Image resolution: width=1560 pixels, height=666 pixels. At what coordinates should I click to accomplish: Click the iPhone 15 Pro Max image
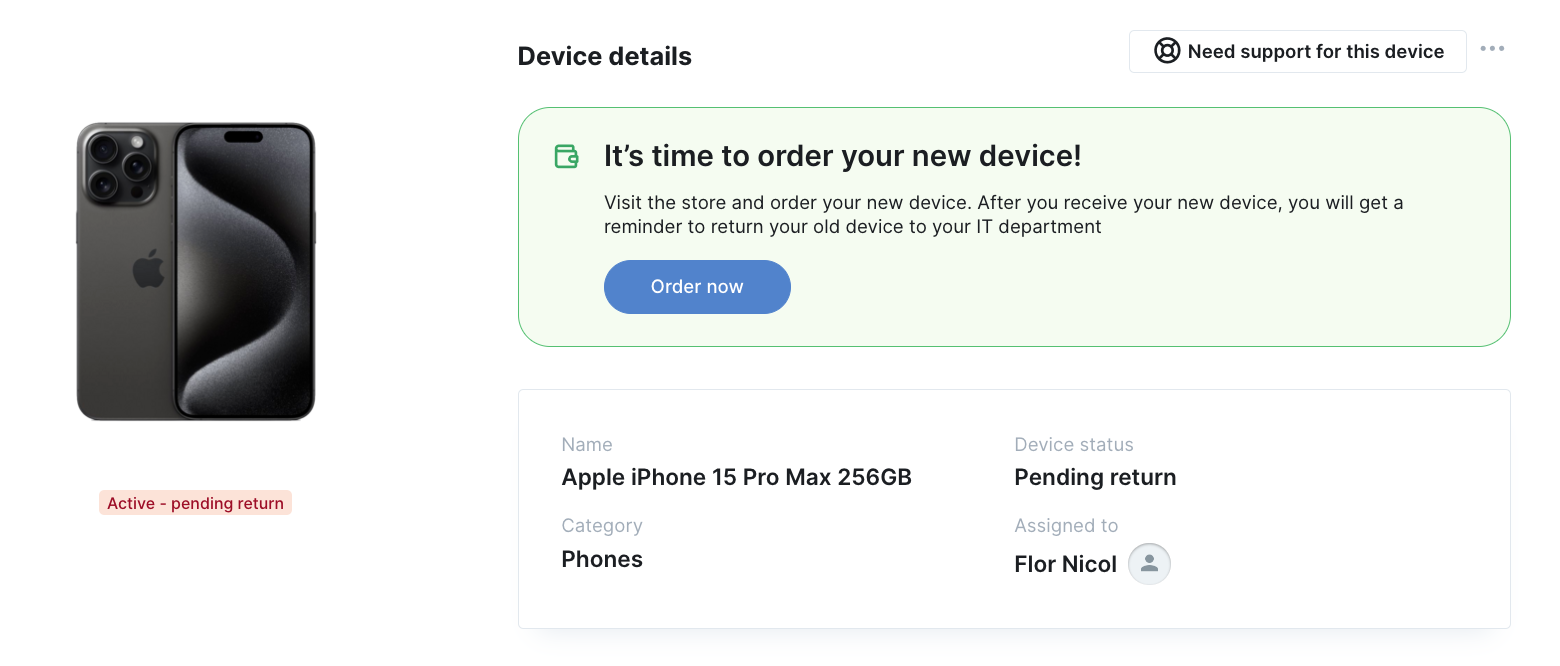point(196,271)
